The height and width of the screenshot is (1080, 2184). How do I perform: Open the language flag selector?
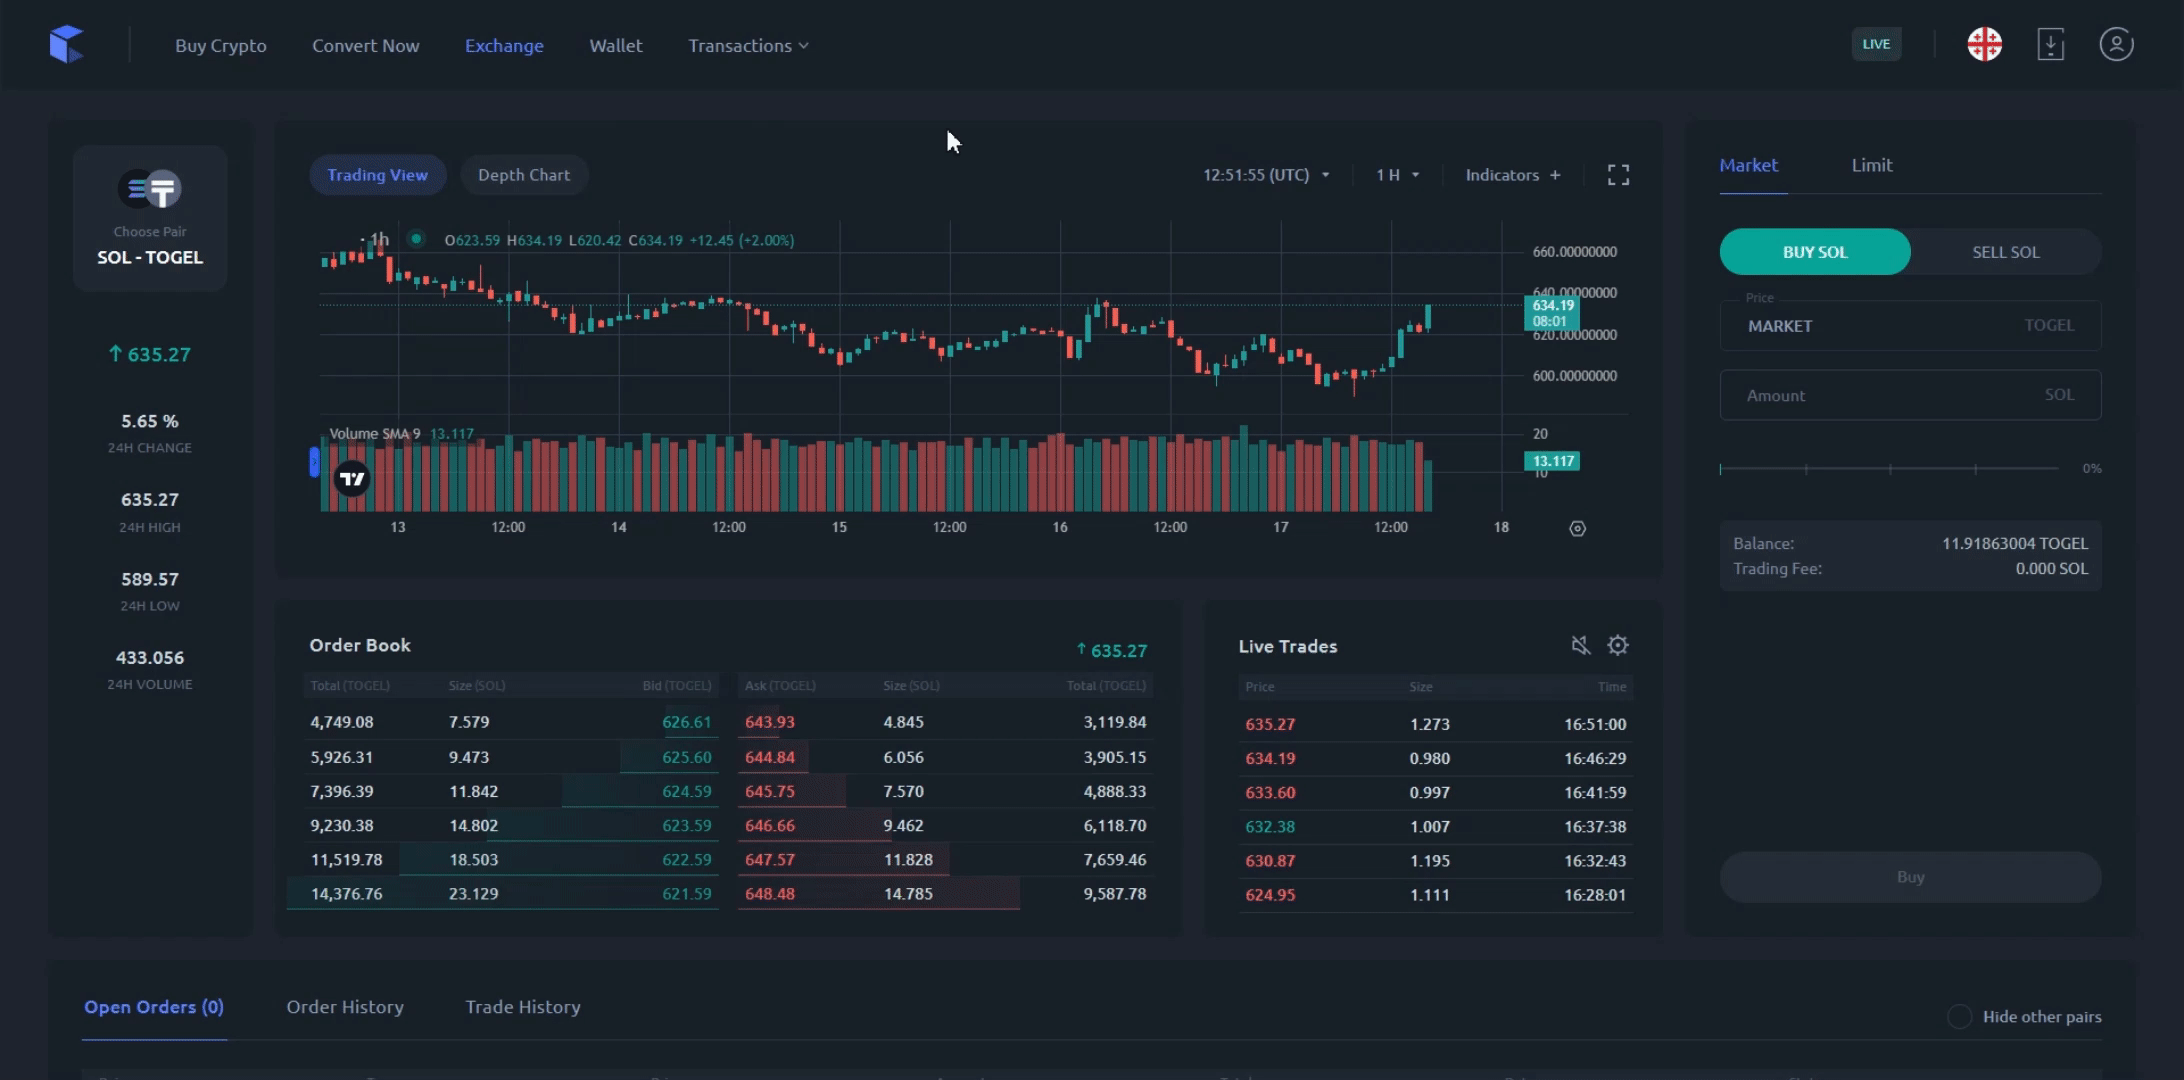pyautogui.click(x=1984, y=44)
